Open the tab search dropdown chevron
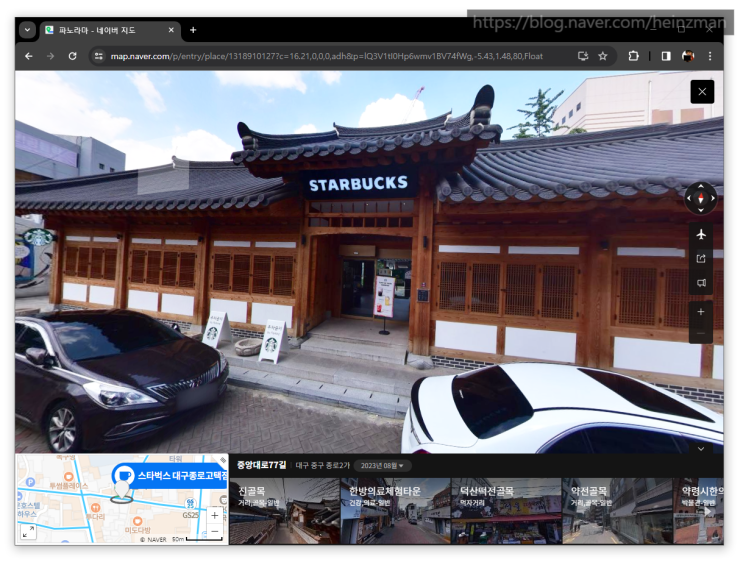Image resolution: width=743 pixels, height=562 pixels. (27, 30)
